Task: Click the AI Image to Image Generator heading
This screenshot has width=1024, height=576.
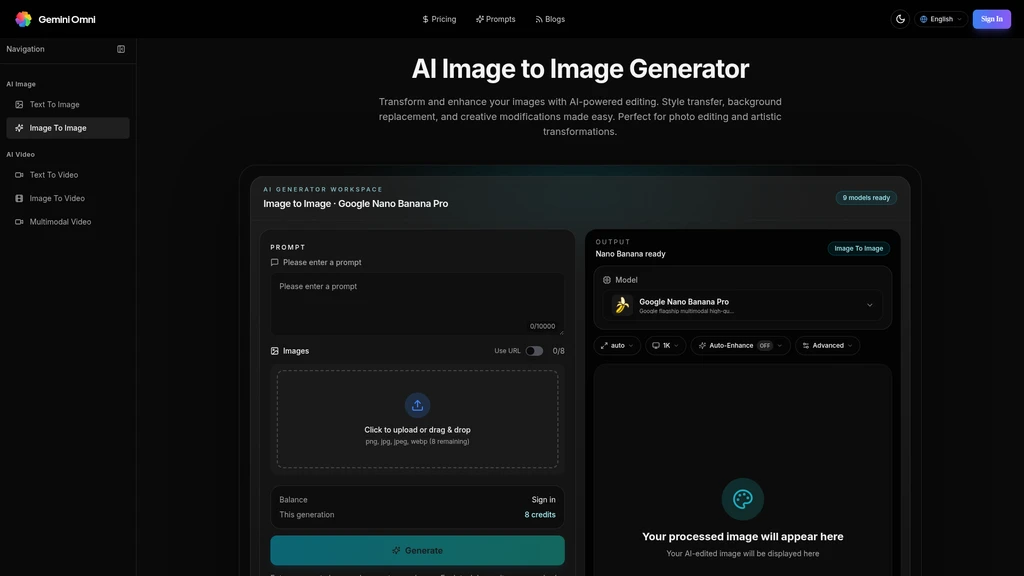Action: [x=580, y=69]
